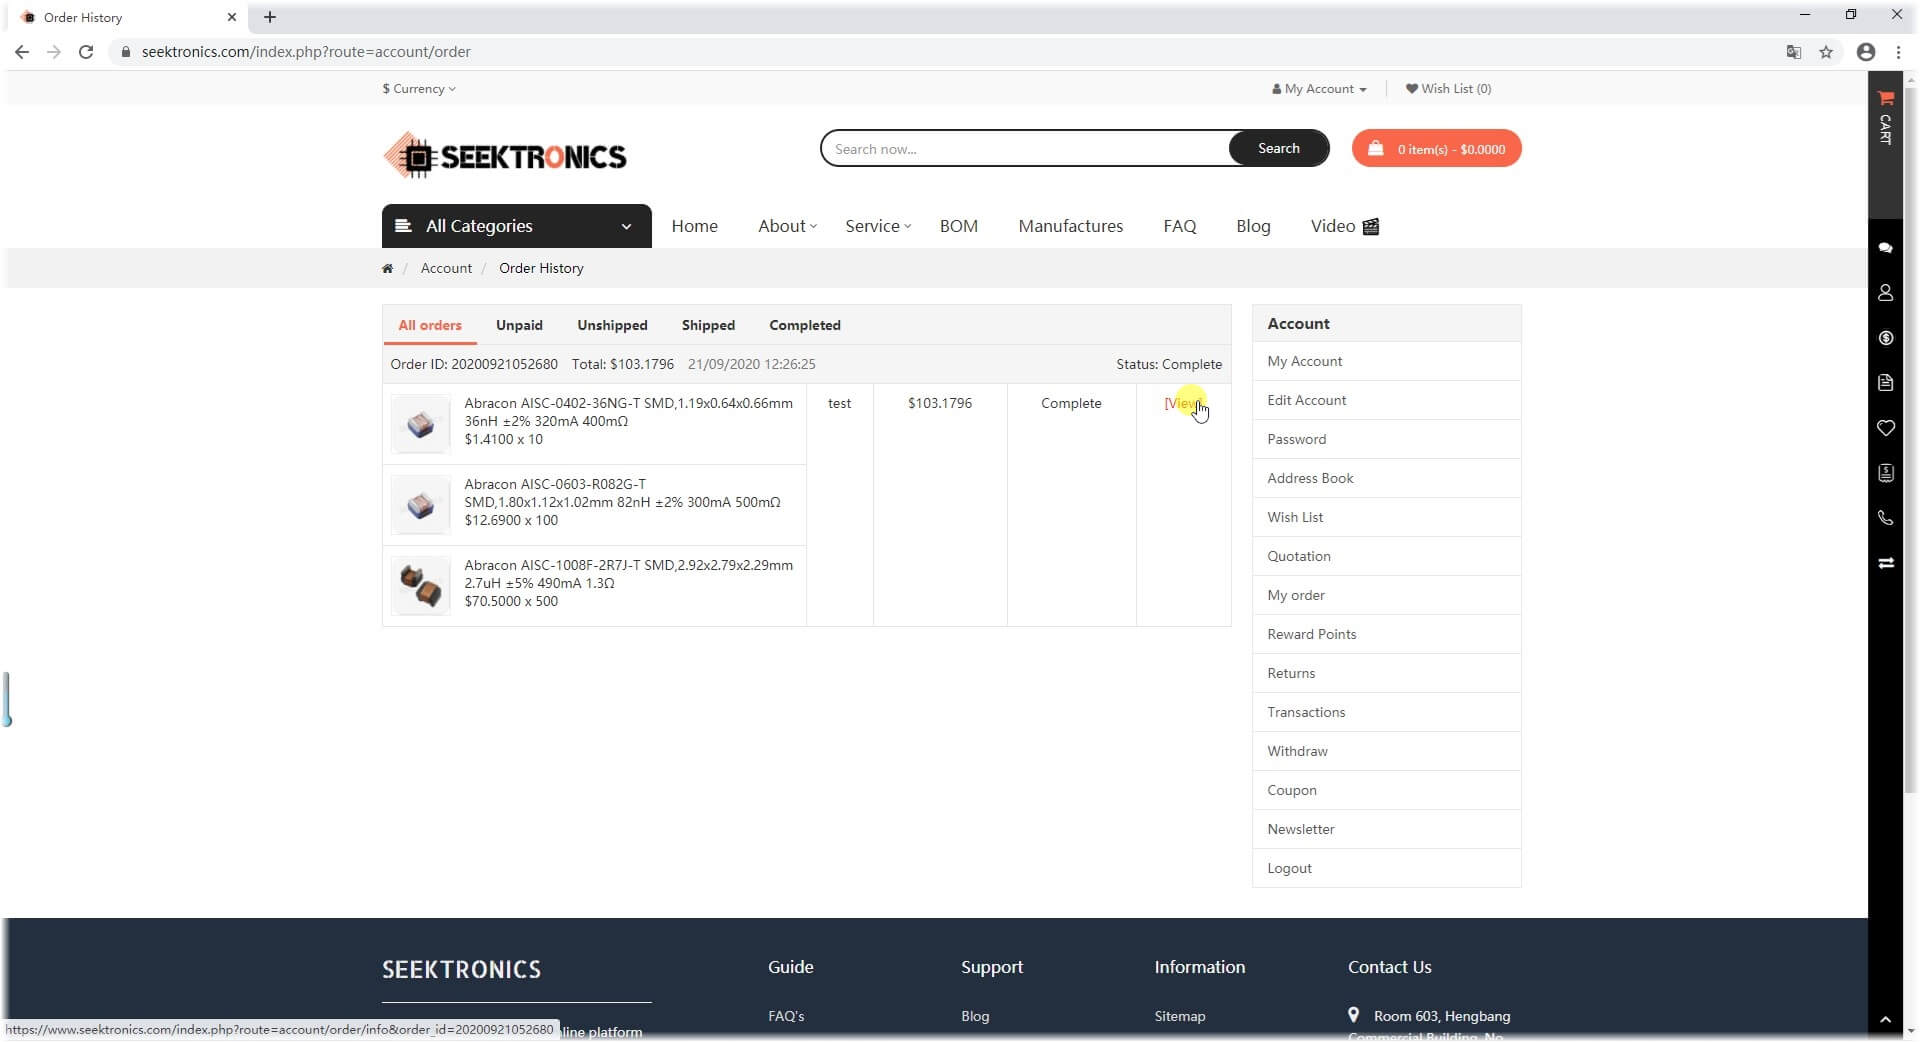Click the chat bubble sidebar icon
The height and width of the screenshot is (1042, 1920).
pos(1885,248)
